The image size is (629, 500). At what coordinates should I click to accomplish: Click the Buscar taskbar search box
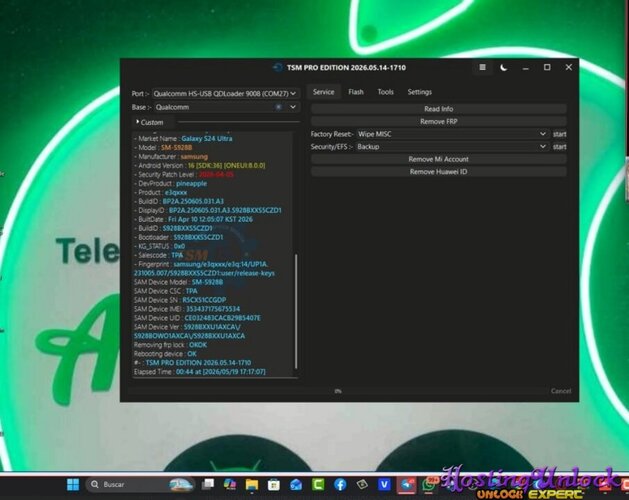tap(140, 484)
